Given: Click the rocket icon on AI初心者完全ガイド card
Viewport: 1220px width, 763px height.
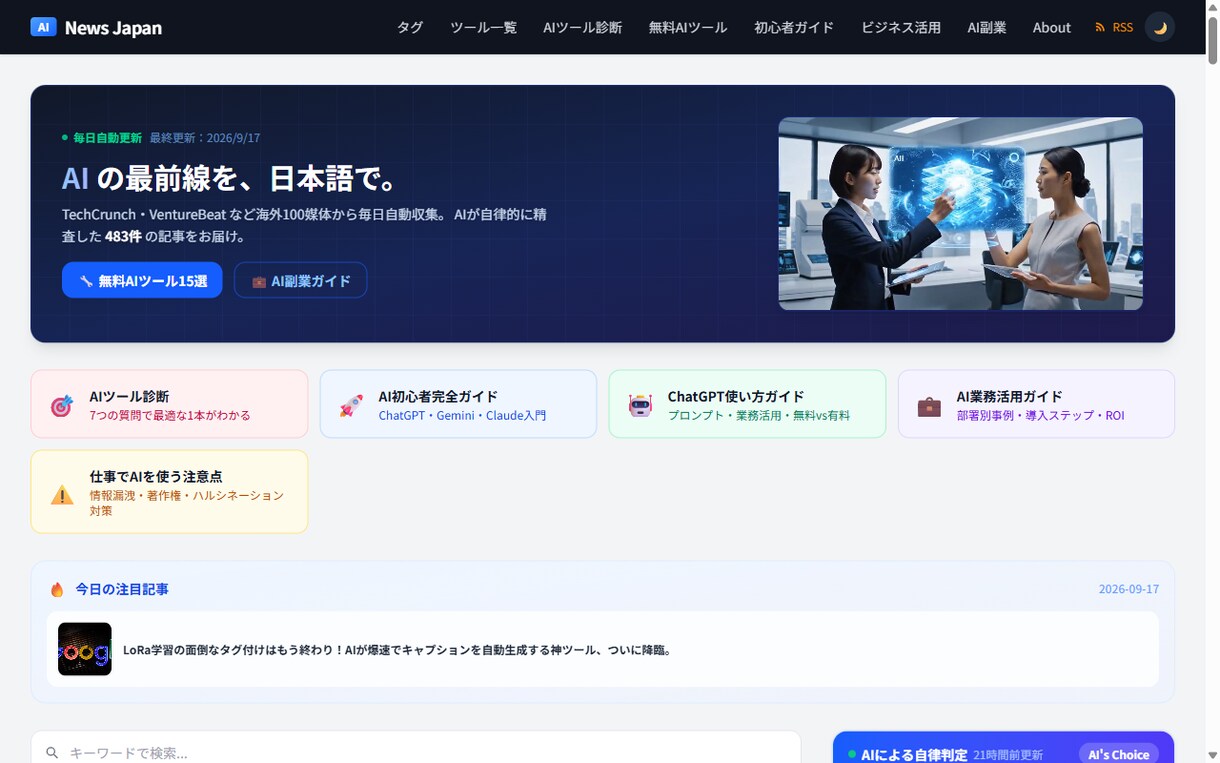Looking at the screenshot, I should (x=351, y=406).
